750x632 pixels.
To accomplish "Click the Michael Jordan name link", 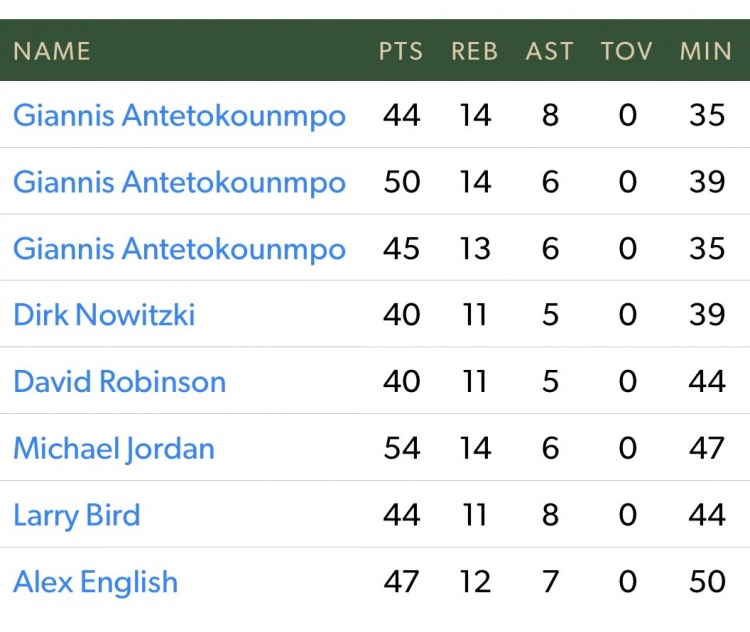I will click(114, 448).
